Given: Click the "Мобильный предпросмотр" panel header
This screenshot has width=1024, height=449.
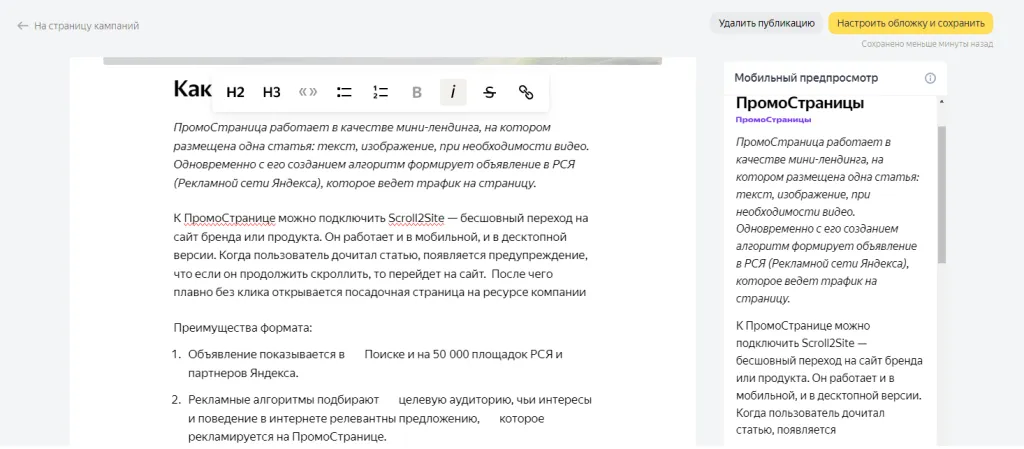Looking at the screenshot, I should click(x=835, y=78).
